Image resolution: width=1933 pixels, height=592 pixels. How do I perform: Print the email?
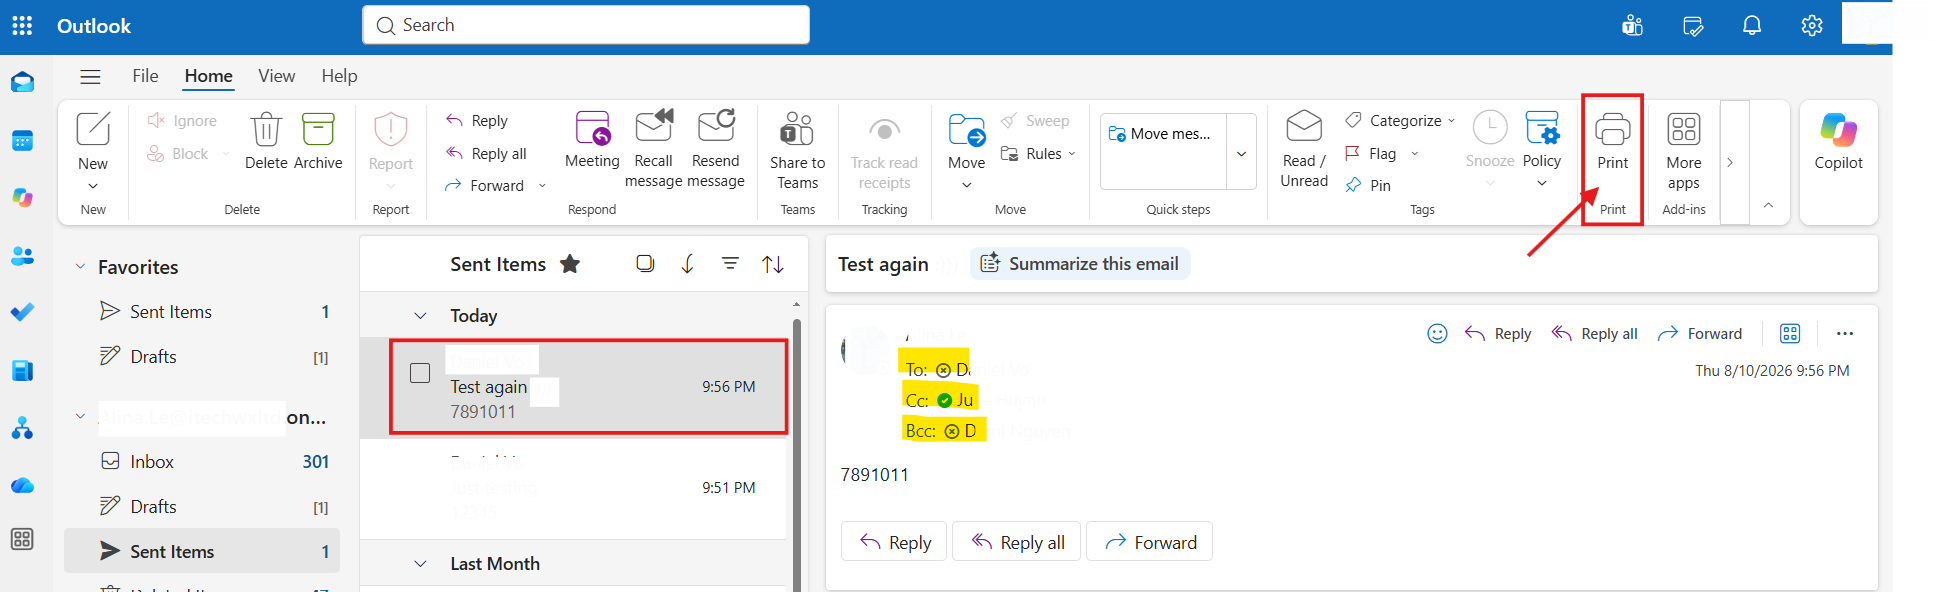1613,141
